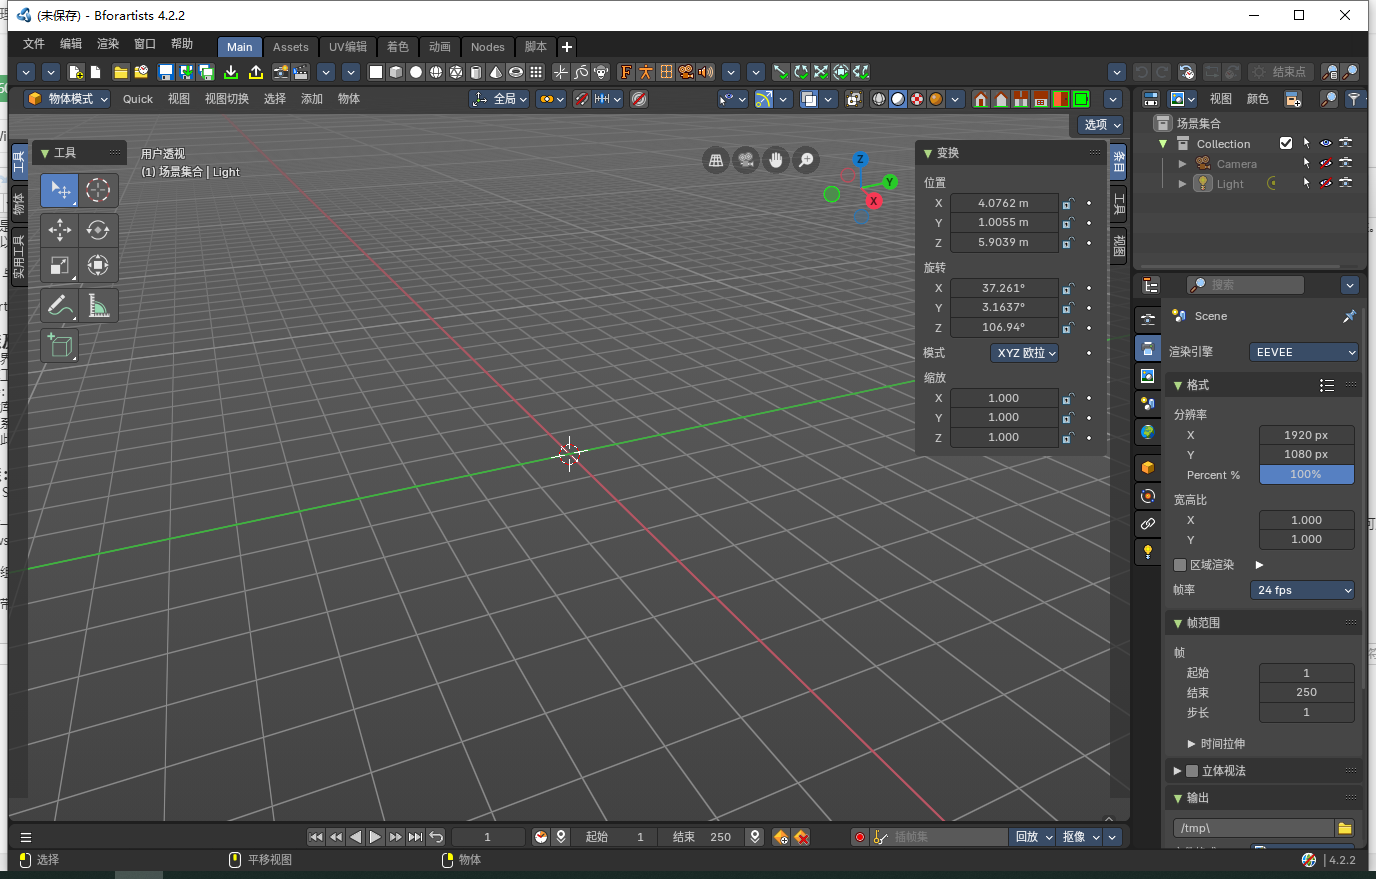The height and width of the screenshot is (879, 1376).
Task: Click the save file floppy icon
Action: [166, 72]
